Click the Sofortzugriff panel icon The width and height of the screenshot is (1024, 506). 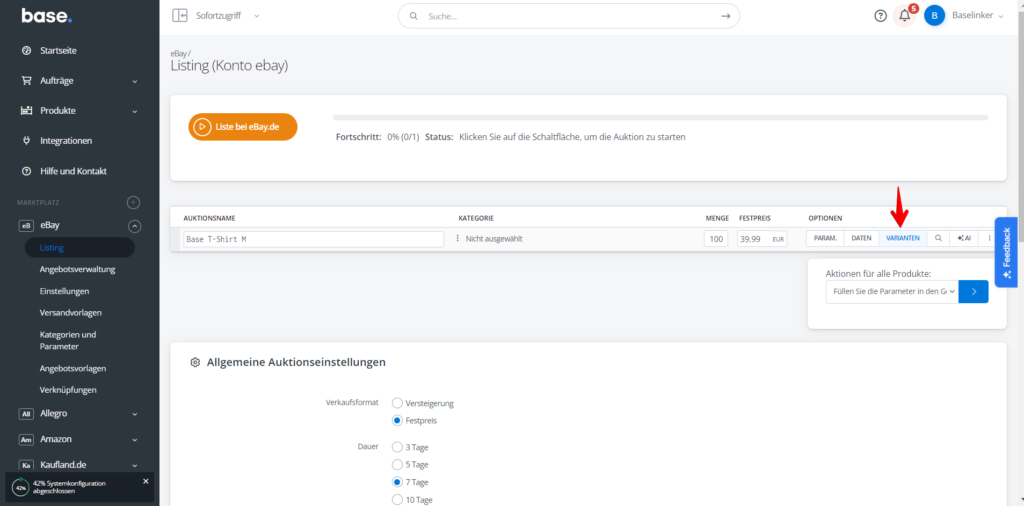point(180,16)
